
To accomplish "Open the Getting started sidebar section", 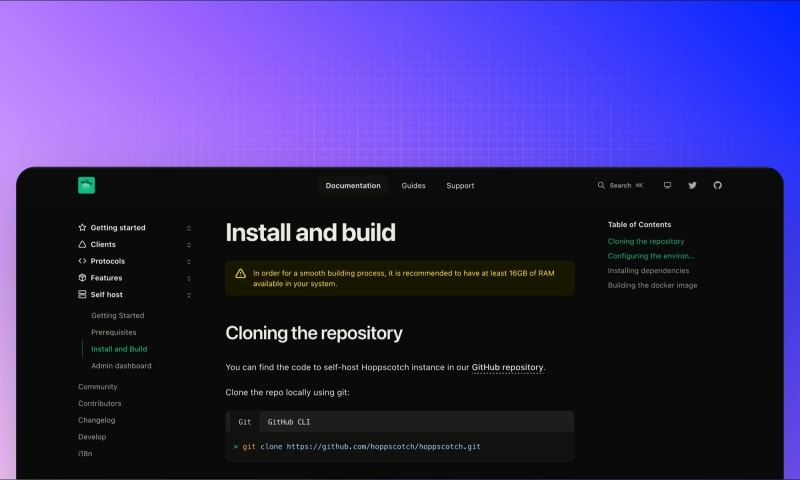I will click(118, 228).
